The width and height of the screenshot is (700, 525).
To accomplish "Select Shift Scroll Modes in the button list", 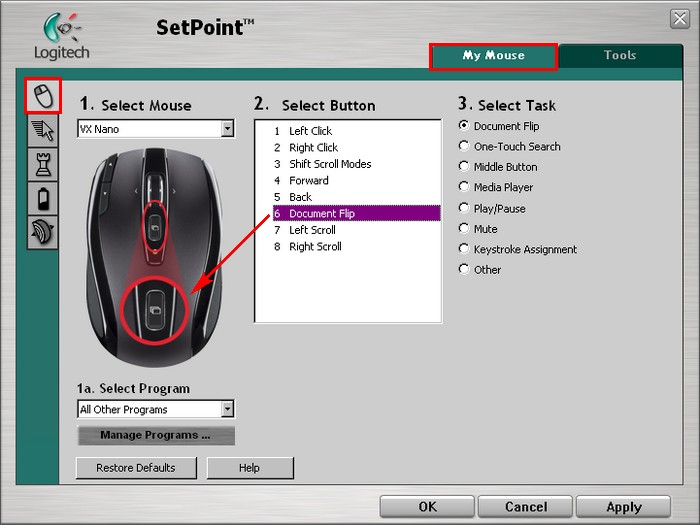I will (x=356, y=164).
